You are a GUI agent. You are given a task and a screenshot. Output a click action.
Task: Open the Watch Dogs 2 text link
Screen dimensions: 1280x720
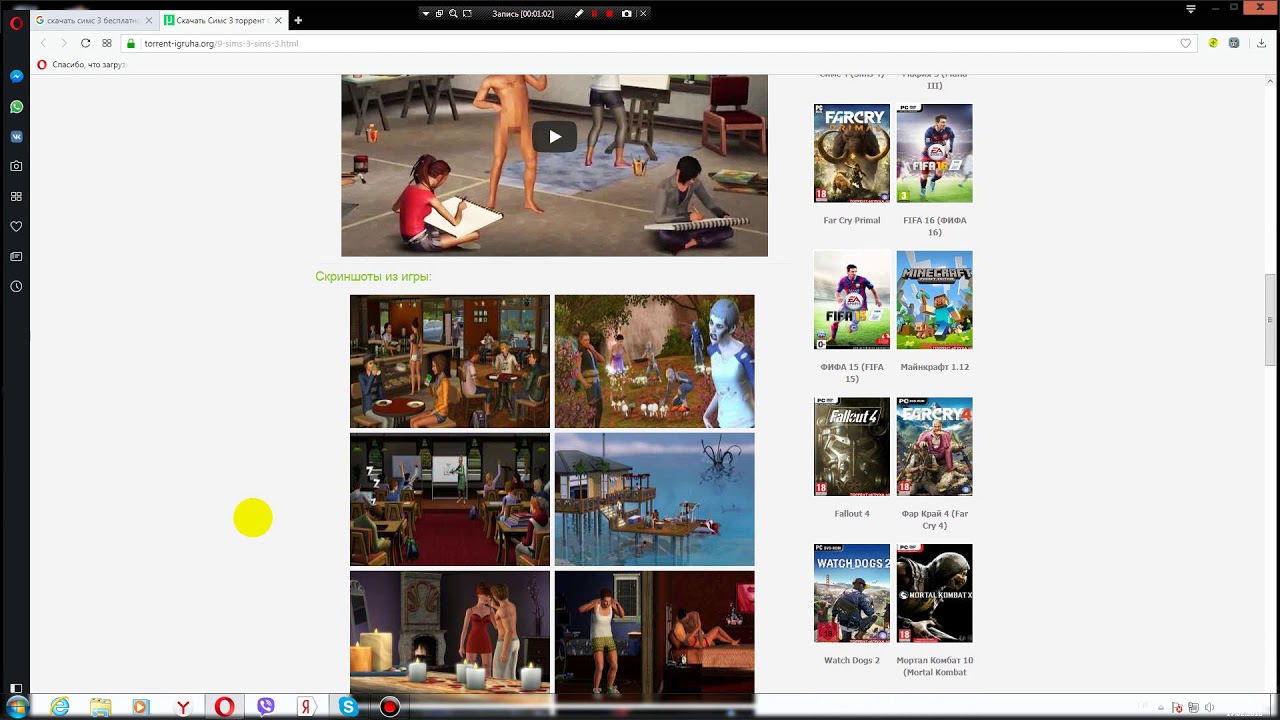point(852,661)
